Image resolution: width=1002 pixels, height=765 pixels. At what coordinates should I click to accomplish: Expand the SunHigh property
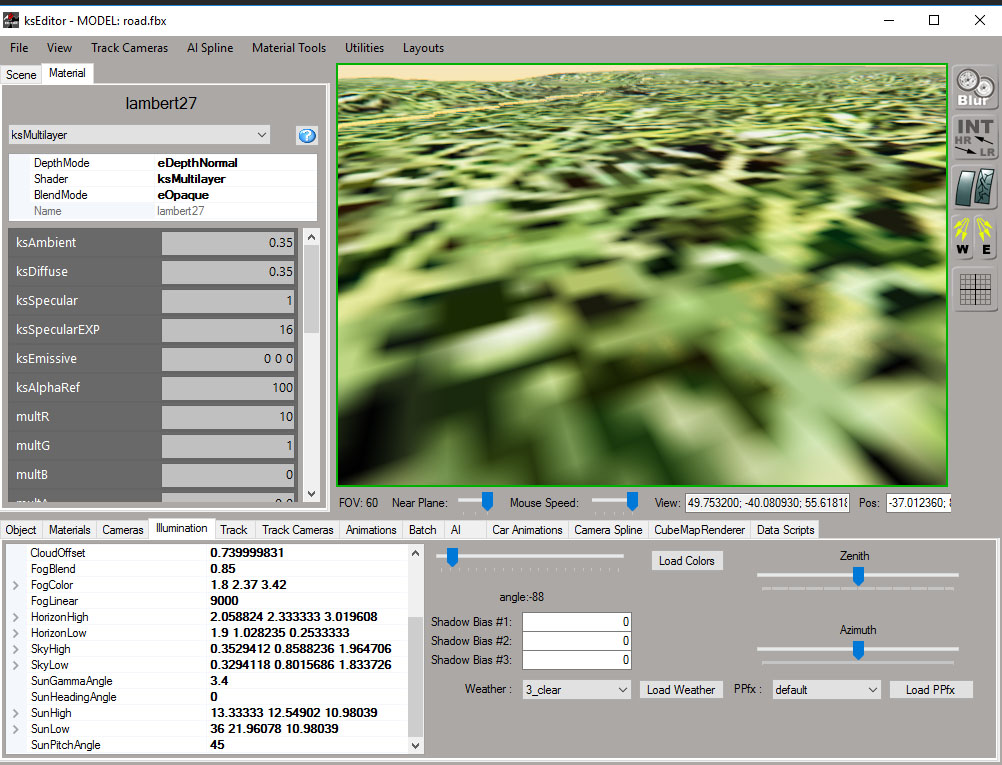coord(16,713)
